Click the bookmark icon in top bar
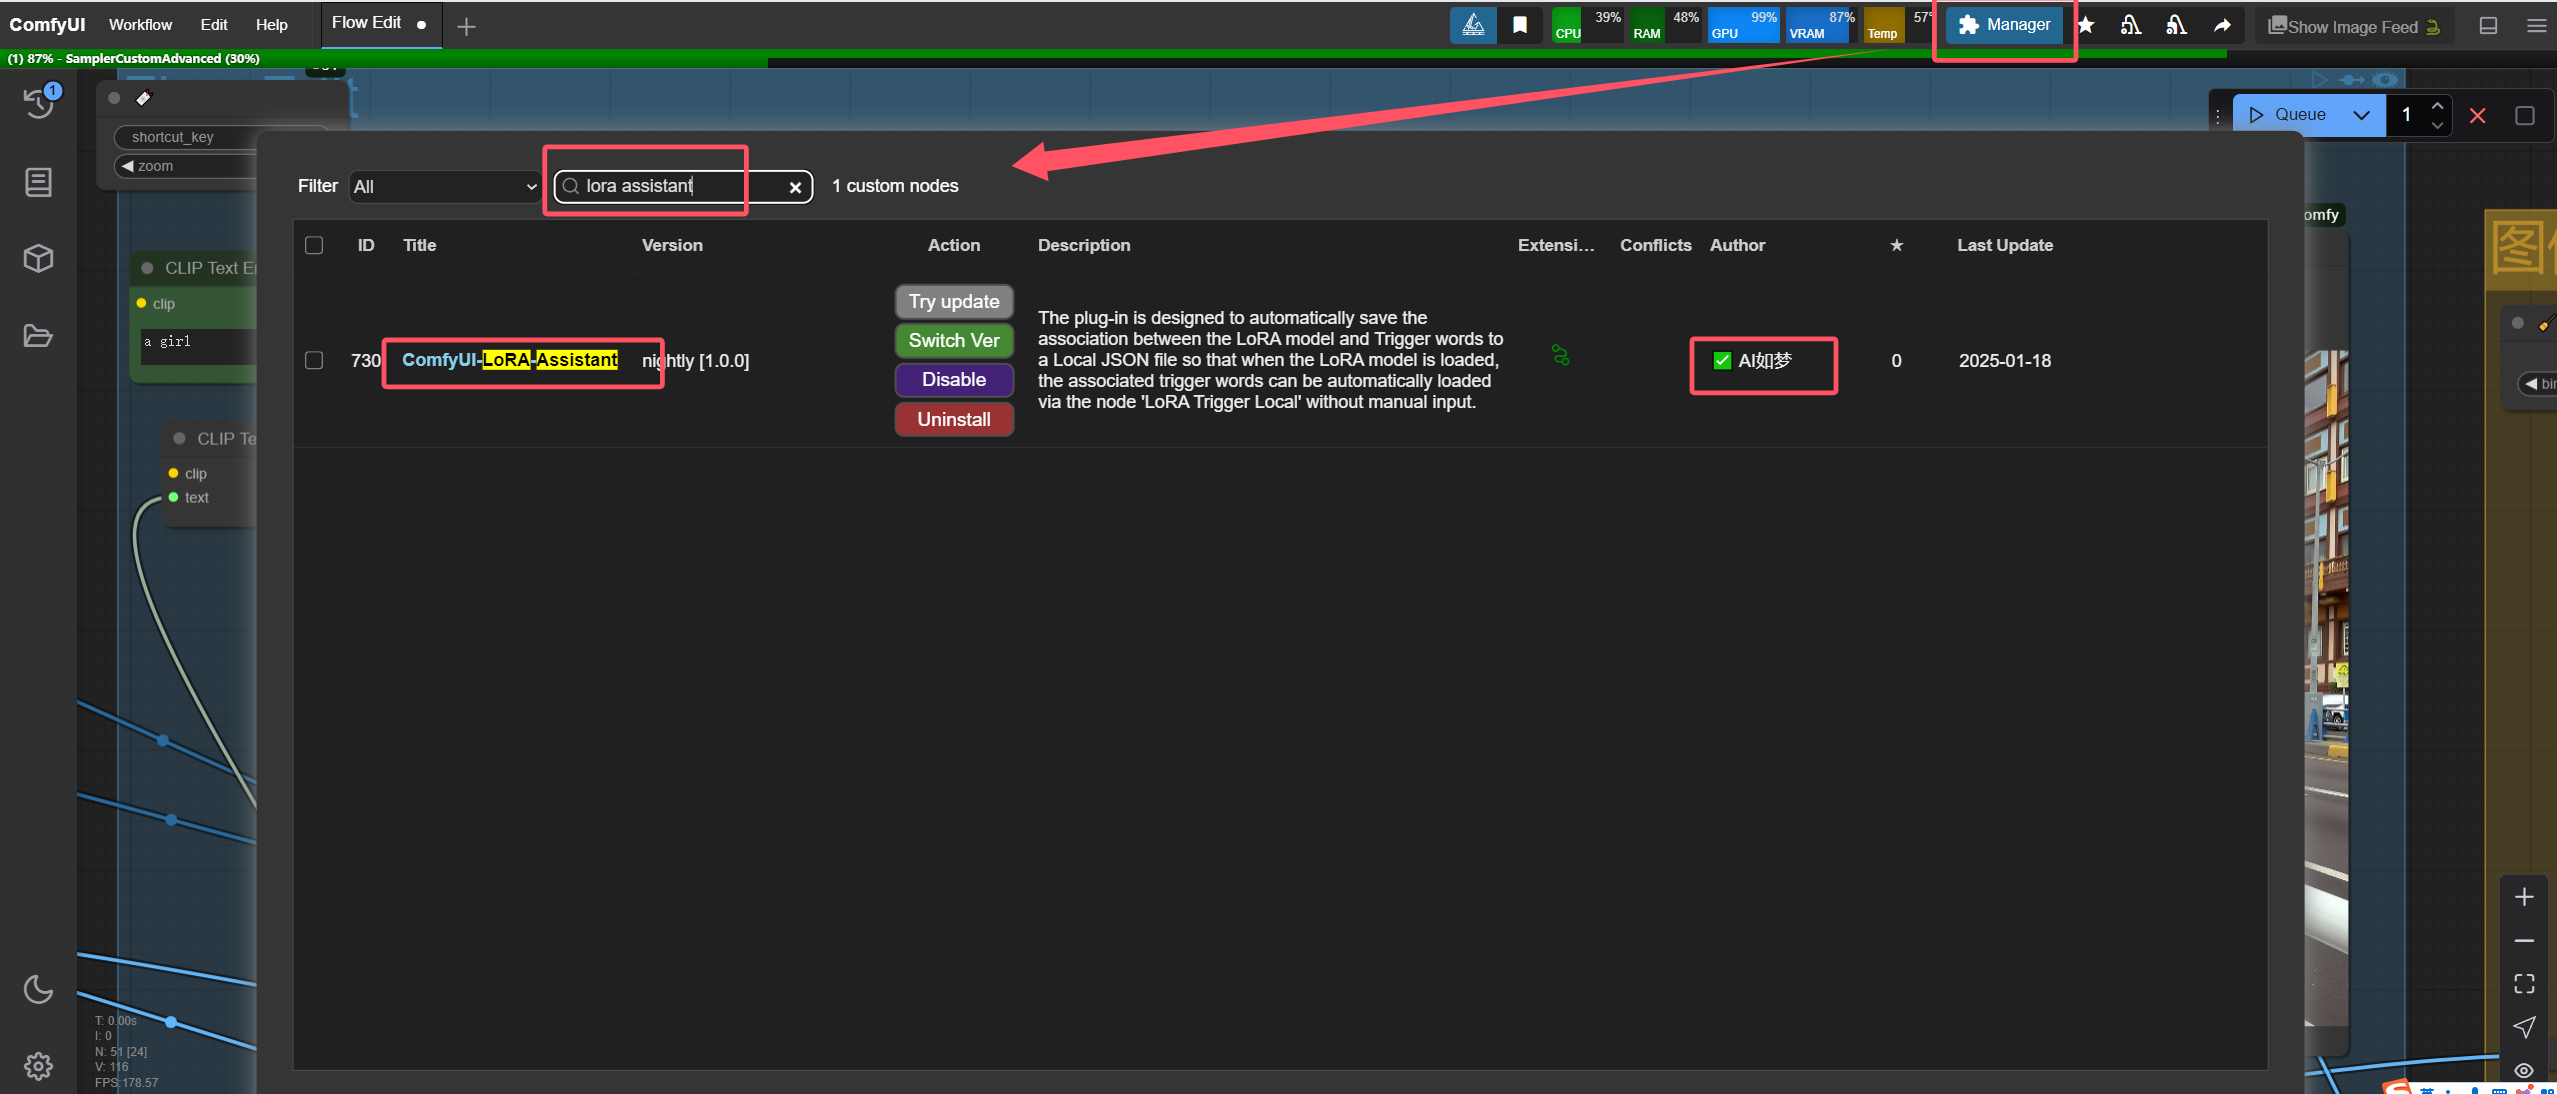This screenshot has height=1094, width=2557. tap(1520, 26)
